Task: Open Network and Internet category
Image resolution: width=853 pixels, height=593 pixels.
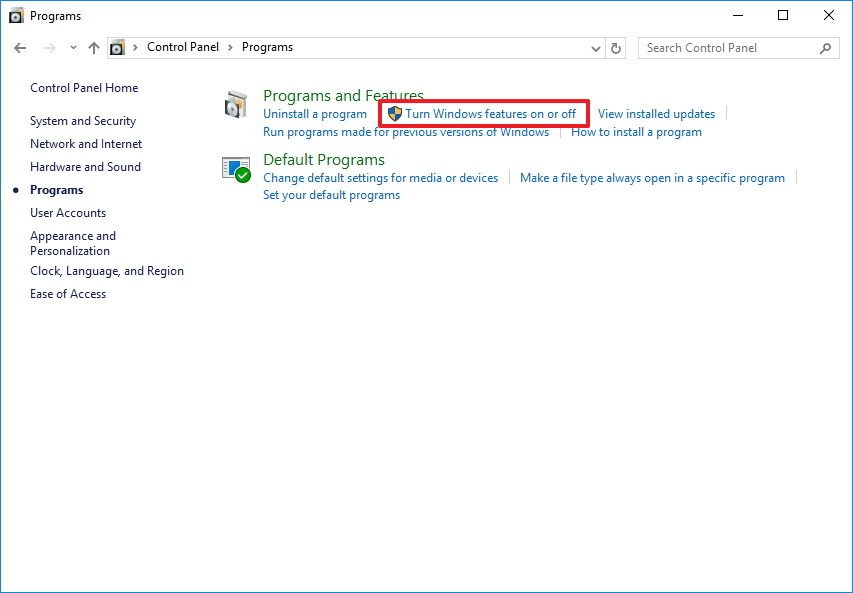Action: pyautogui.click(x=86, y=144)
